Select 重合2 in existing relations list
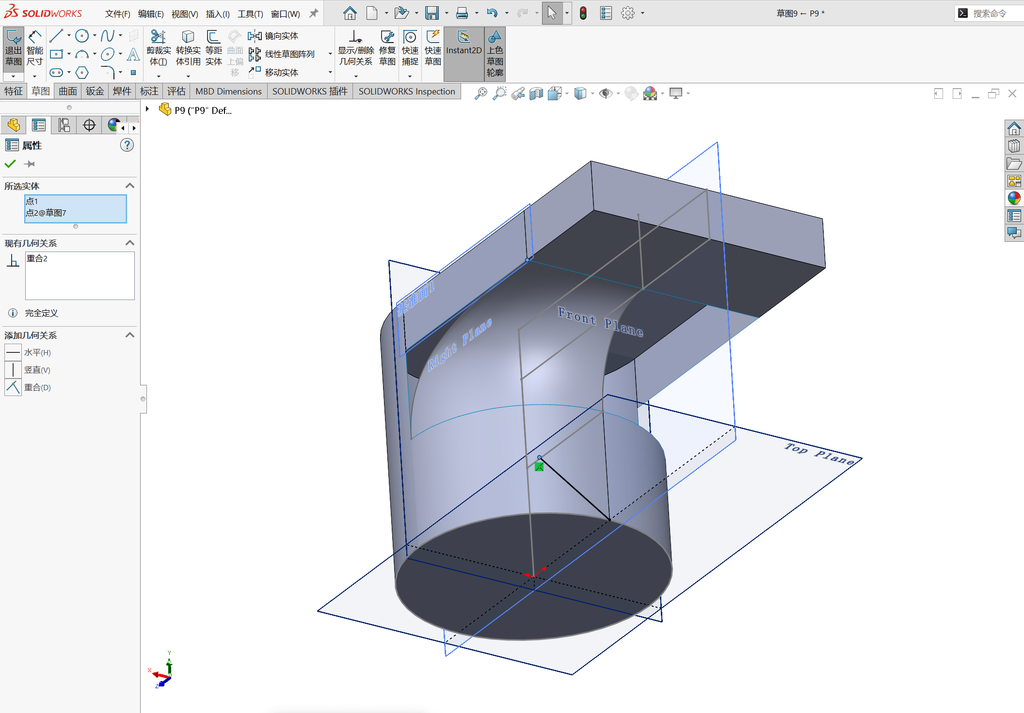 point(37,259)
